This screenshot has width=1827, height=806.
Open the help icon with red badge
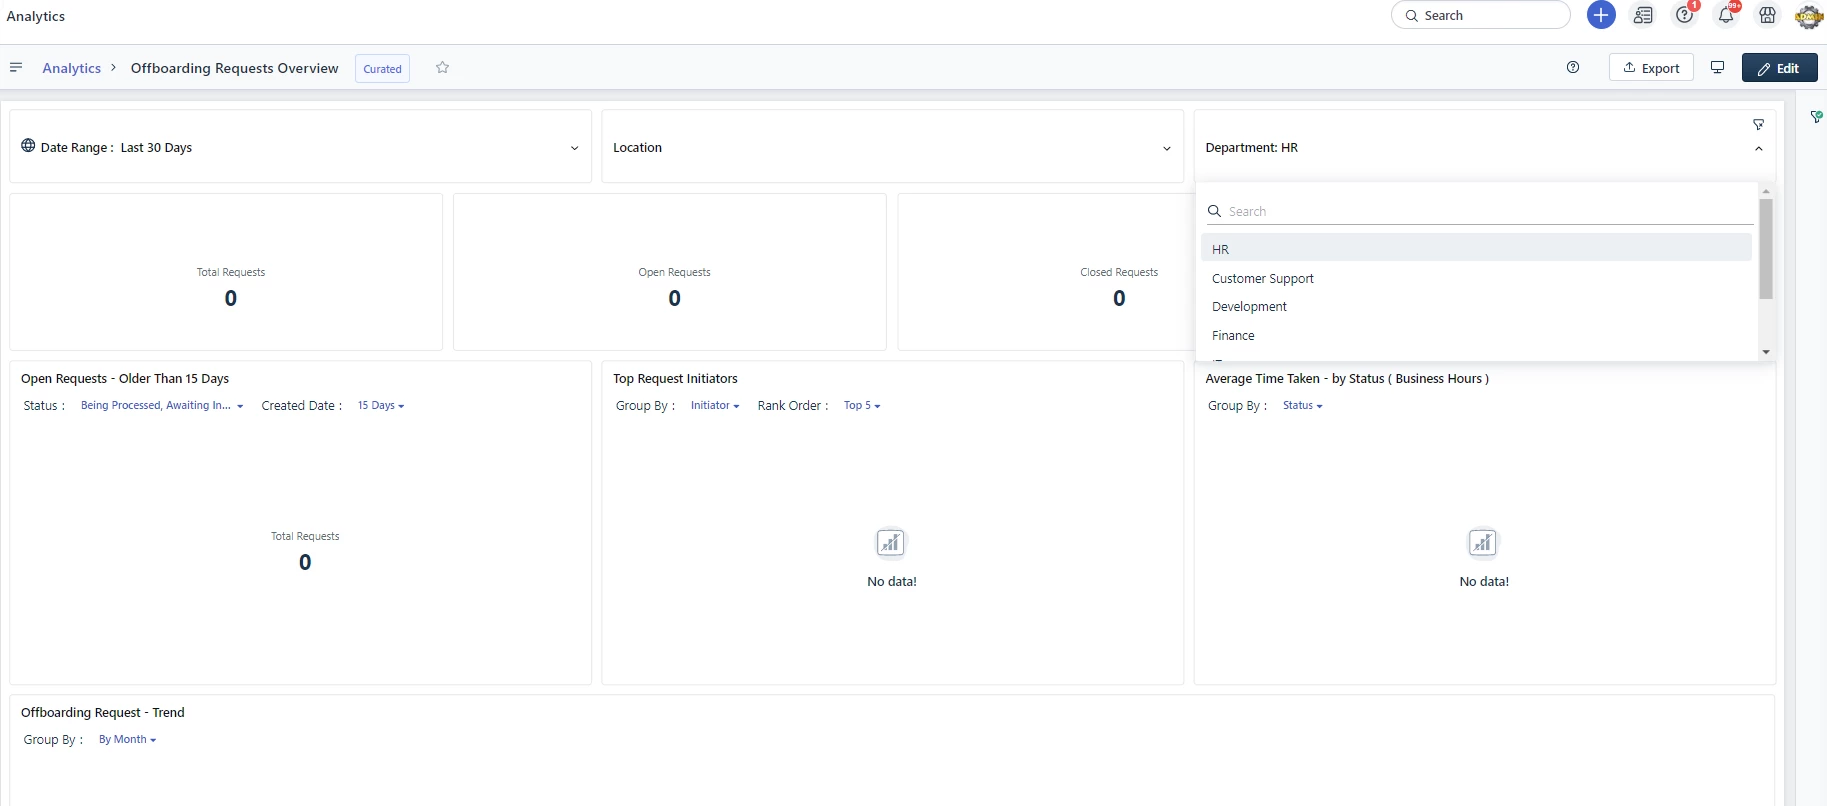click(1685, 15)
